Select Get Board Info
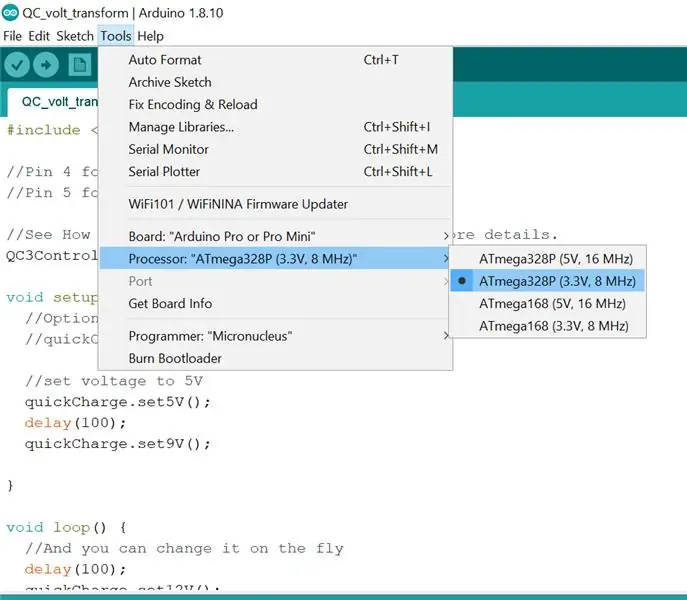 276,303
